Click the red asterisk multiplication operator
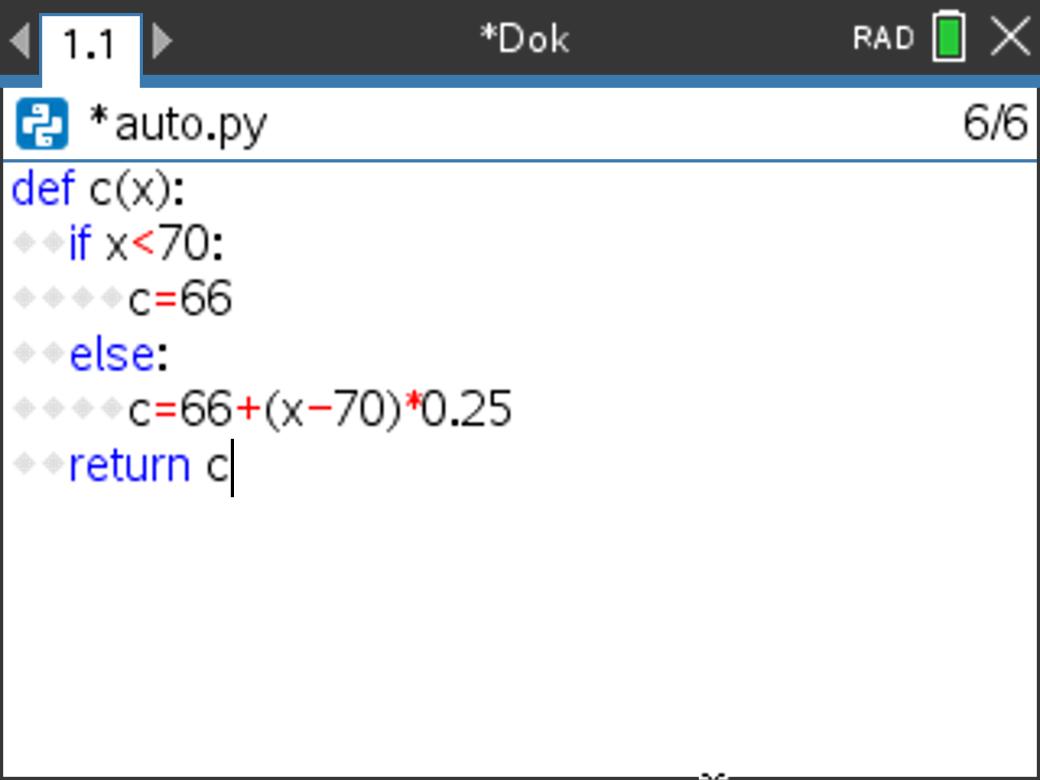 [411, 408]
